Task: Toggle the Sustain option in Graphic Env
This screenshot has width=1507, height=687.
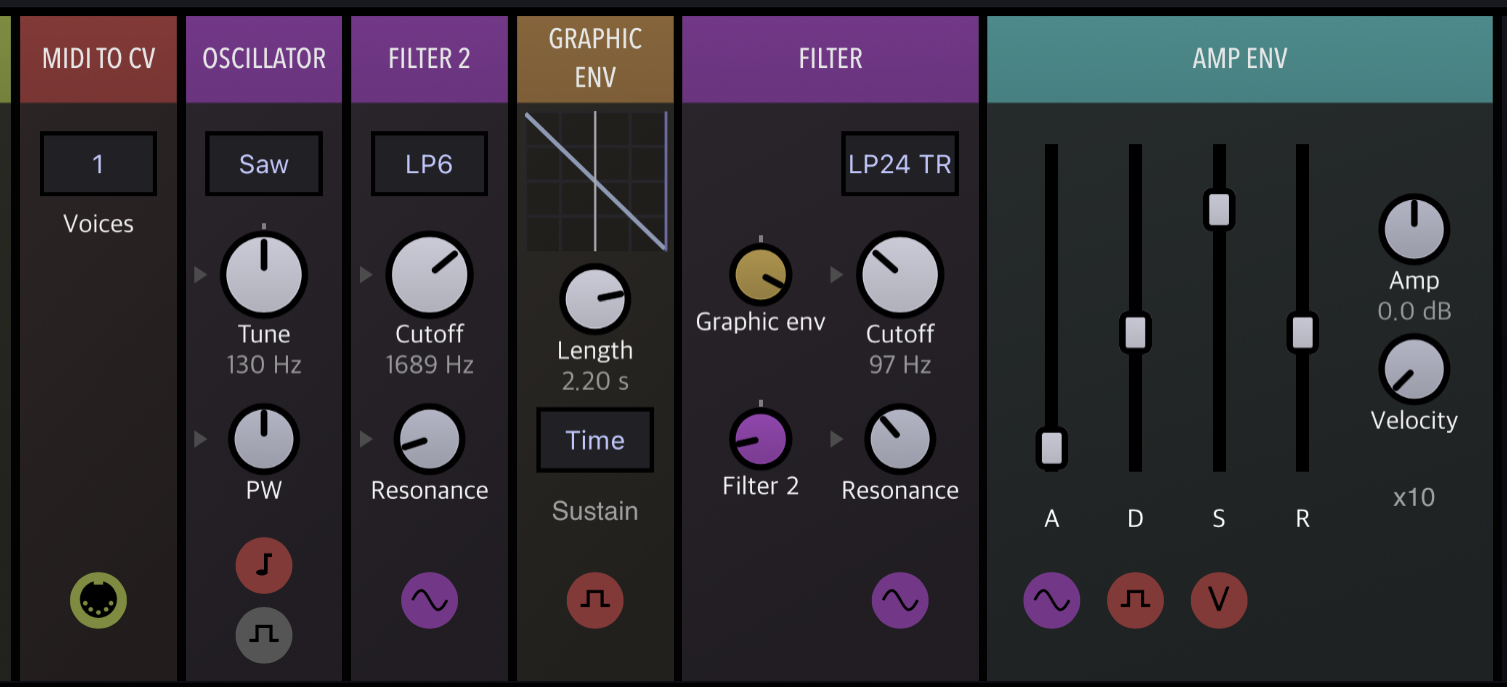Action: 595,511
